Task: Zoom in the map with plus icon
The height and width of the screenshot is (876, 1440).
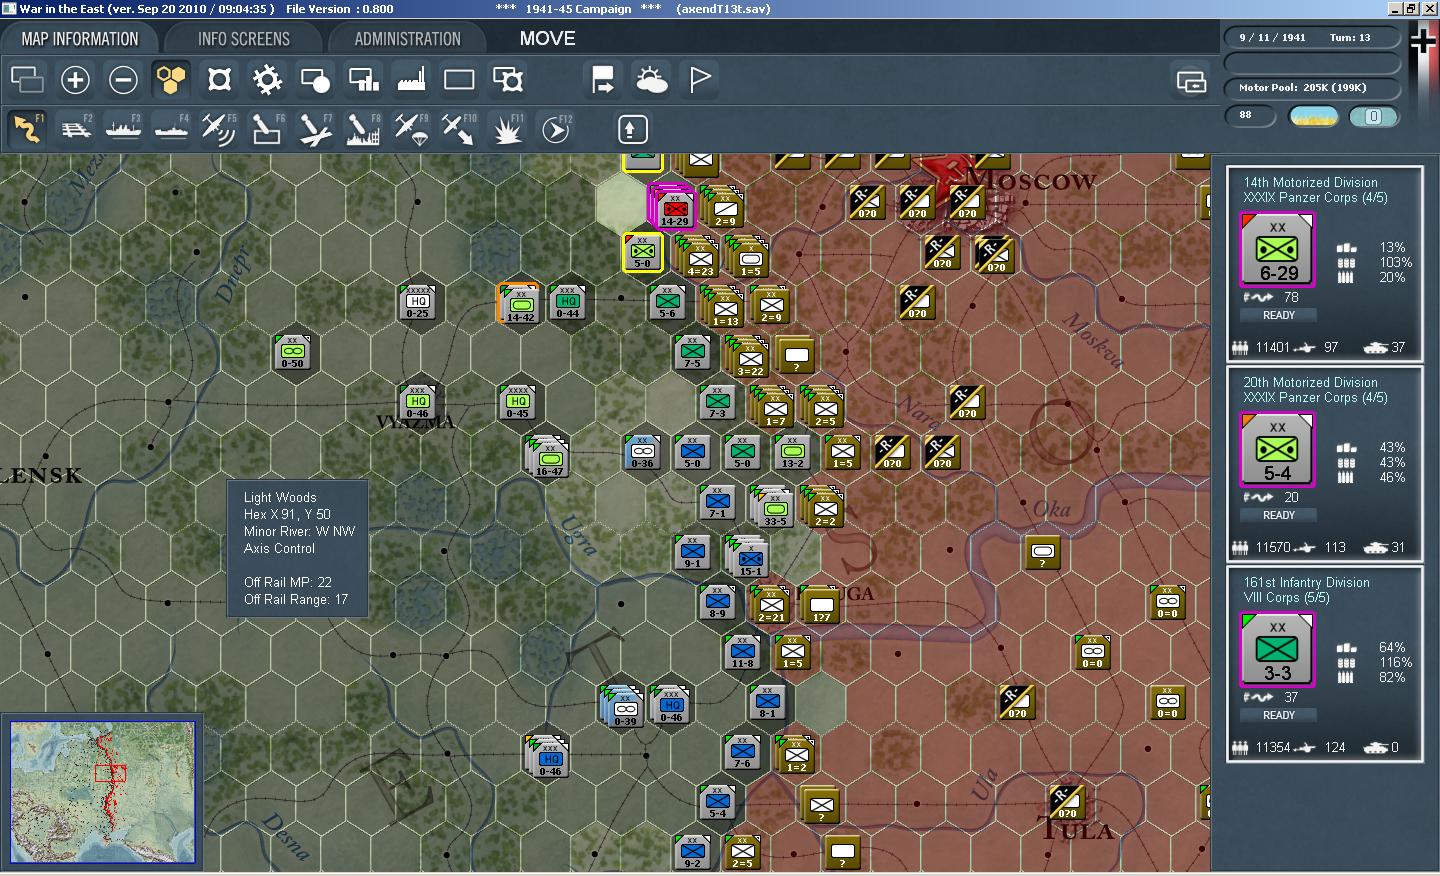Action: (75, 79)
